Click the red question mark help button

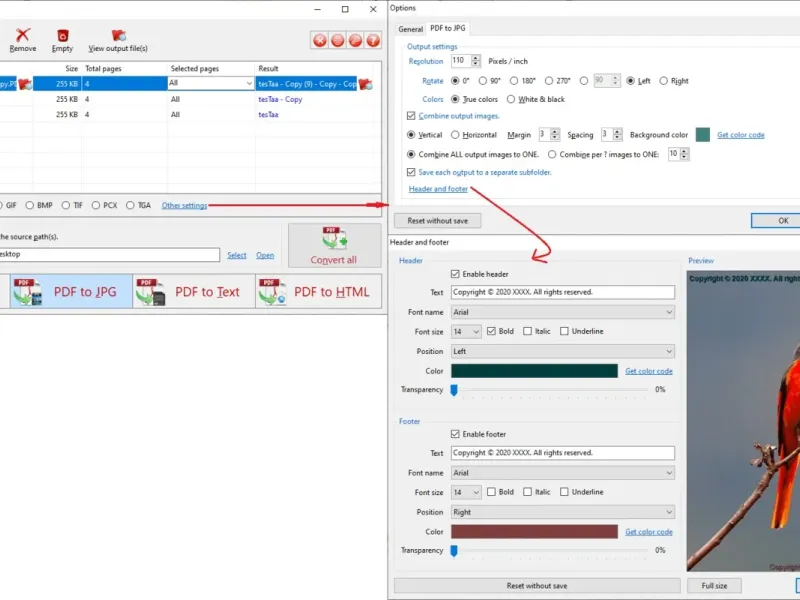[373, 40]
